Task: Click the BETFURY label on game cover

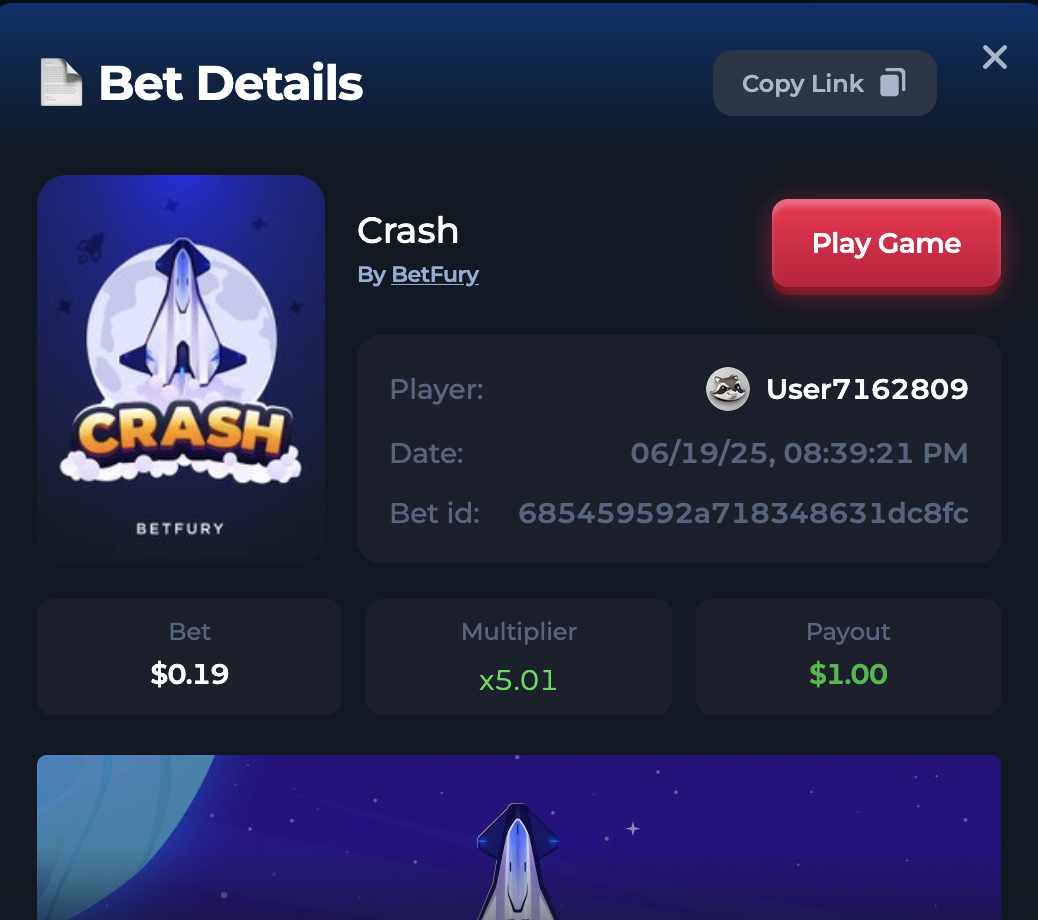Action: (x=180, y=528)
